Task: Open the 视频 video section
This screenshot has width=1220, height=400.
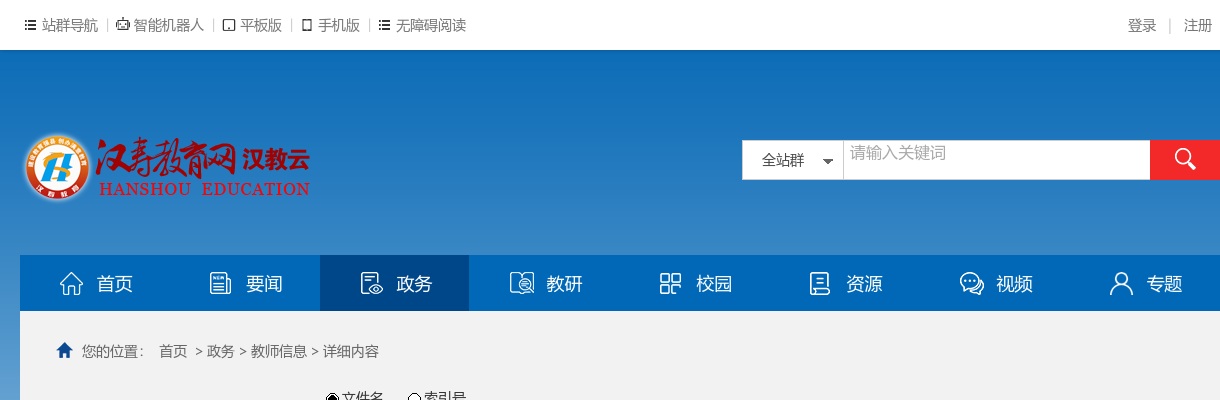Action: [995, 284]
